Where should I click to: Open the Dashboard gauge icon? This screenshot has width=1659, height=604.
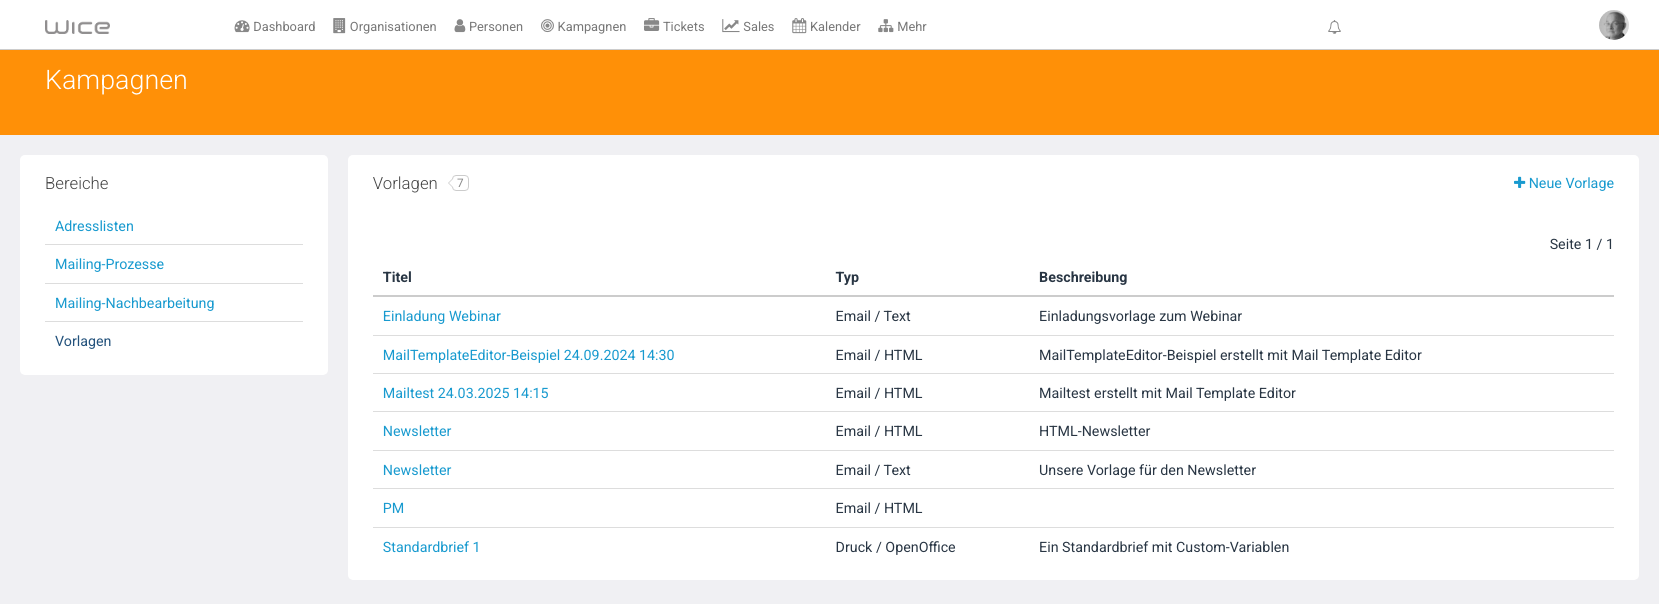point(242,26)
